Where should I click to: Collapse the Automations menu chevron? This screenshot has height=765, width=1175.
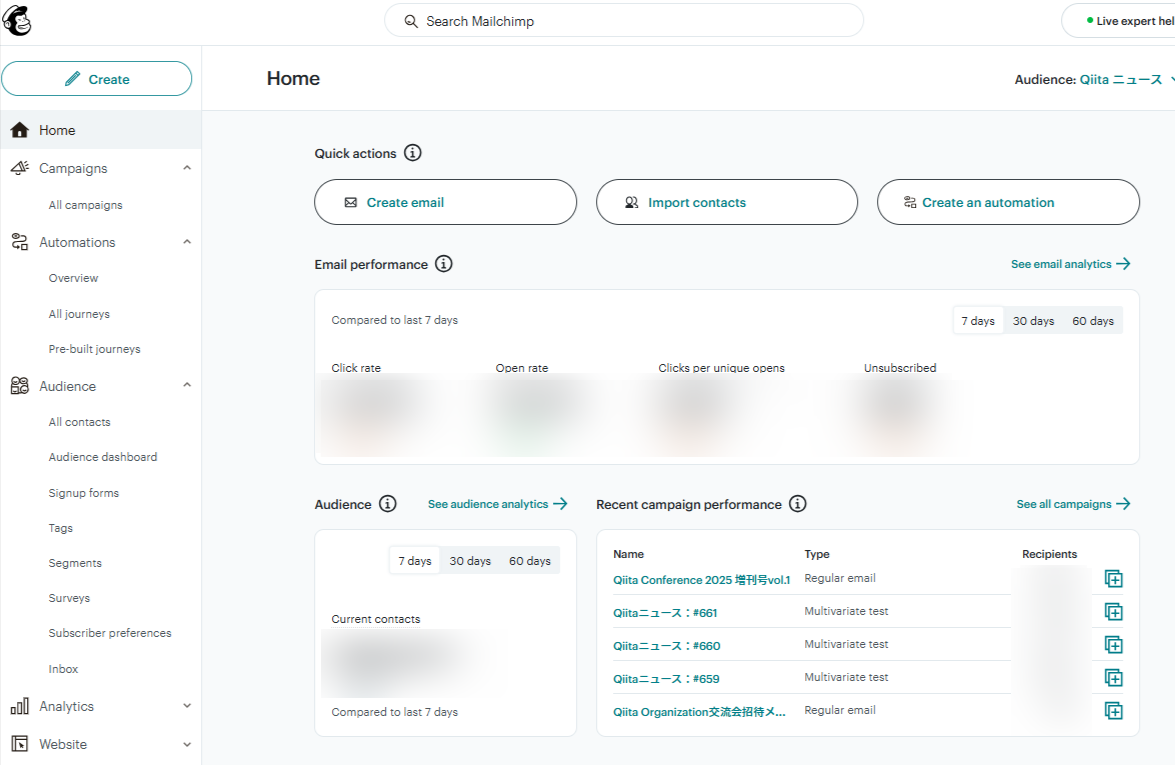[187, 242]
